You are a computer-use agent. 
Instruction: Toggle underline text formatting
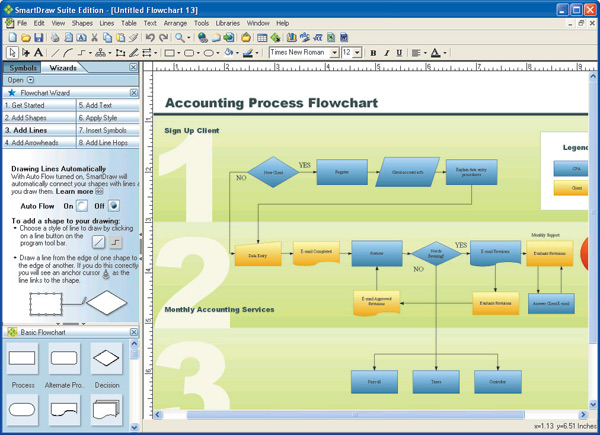(399, 53)
